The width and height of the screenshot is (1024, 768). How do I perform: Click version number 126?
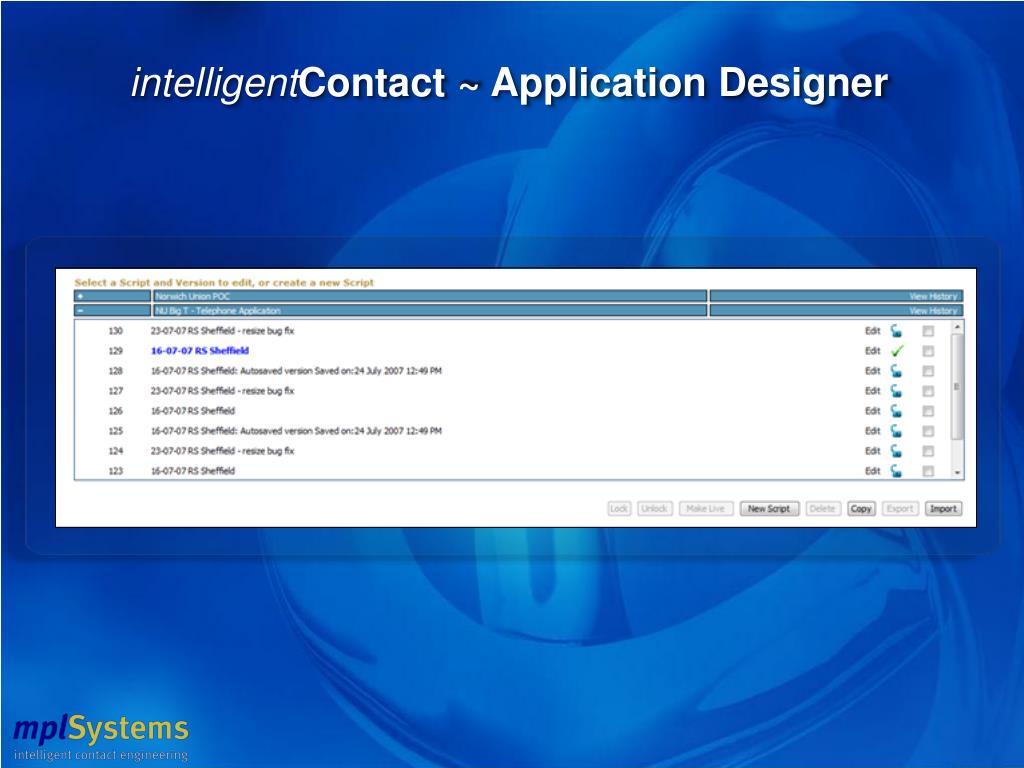coord(116,411)
